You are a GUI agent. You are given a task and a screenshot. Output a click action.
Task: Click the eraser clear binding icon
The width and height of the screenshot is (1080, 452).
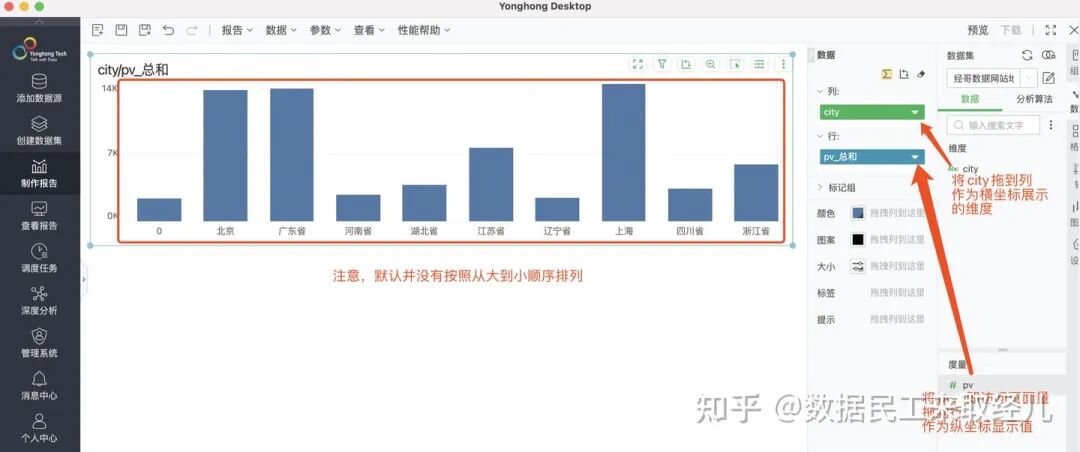pyautogui.click(x=922, y=74)
